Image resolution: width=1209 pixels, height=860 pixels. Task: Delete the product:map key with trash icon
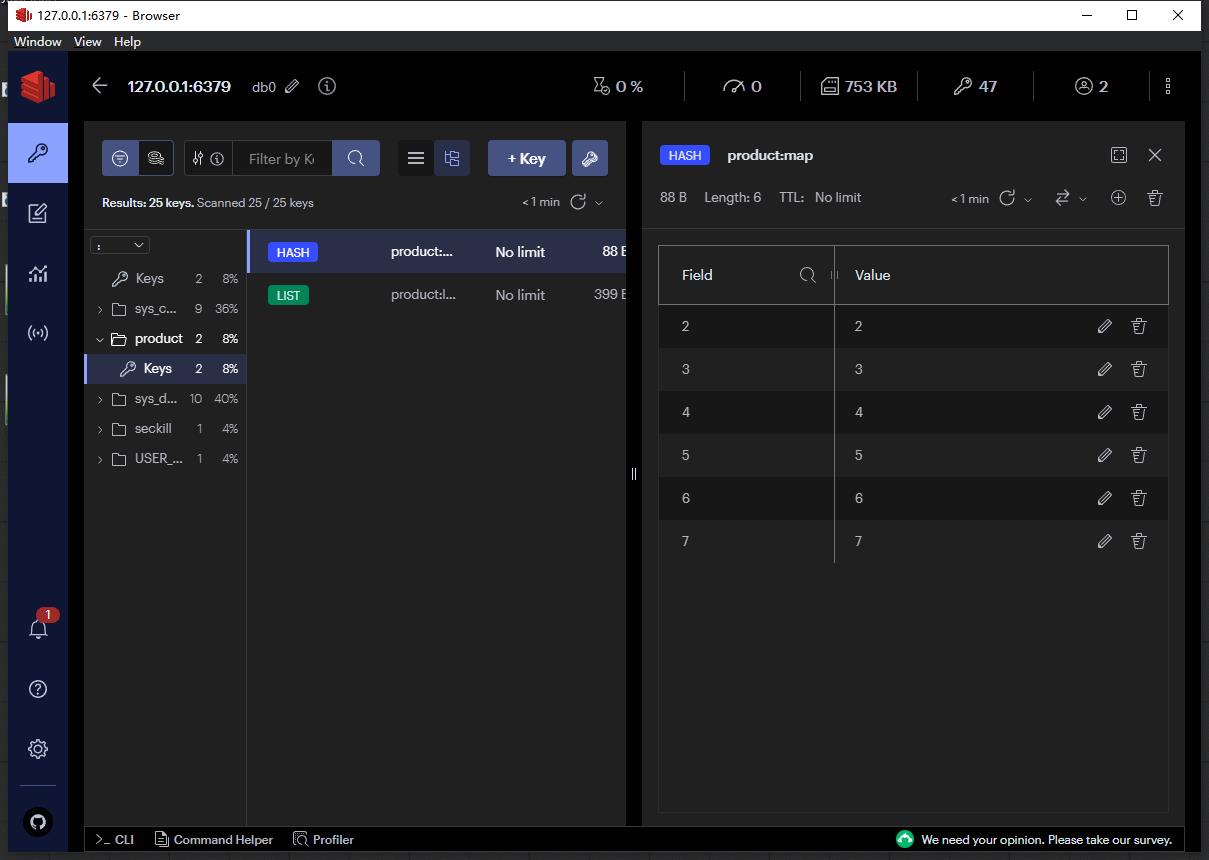[1155, 198]
